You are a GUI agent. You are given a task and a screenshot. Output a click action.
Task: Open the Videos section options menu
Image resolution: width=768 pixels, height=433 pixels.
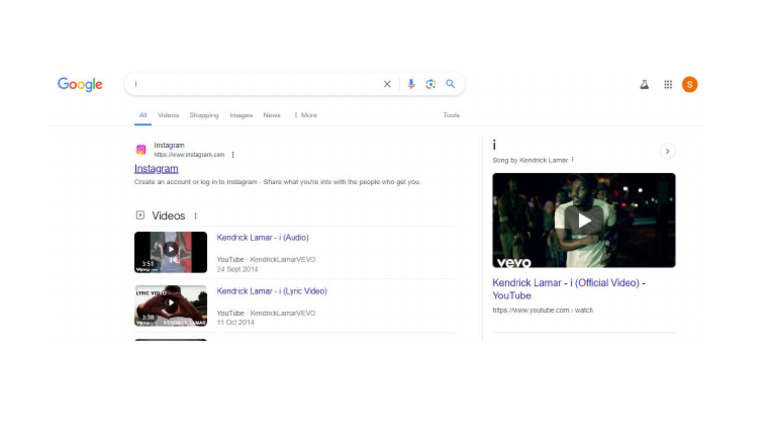tap(195, 216)
